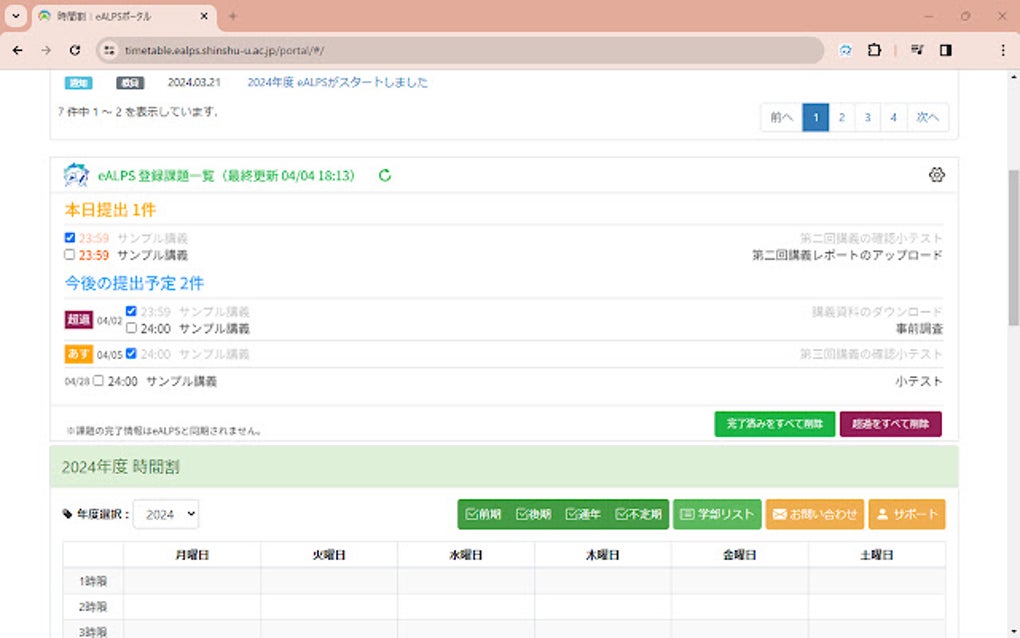The height and width of the screenshot is (638, 1020).
Task: Click the 火曜日 column header
Action: [x=329, y=555]
